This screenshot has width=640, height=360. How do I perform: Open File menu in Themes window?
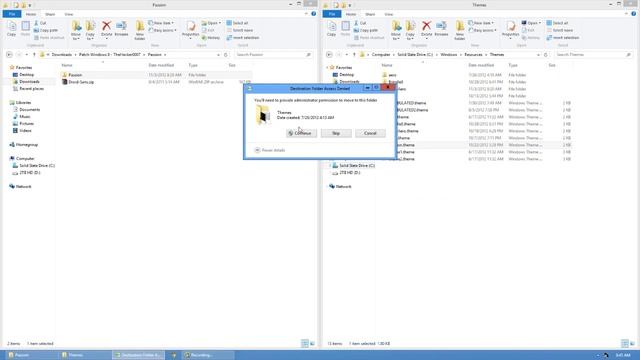coord(332,14)
